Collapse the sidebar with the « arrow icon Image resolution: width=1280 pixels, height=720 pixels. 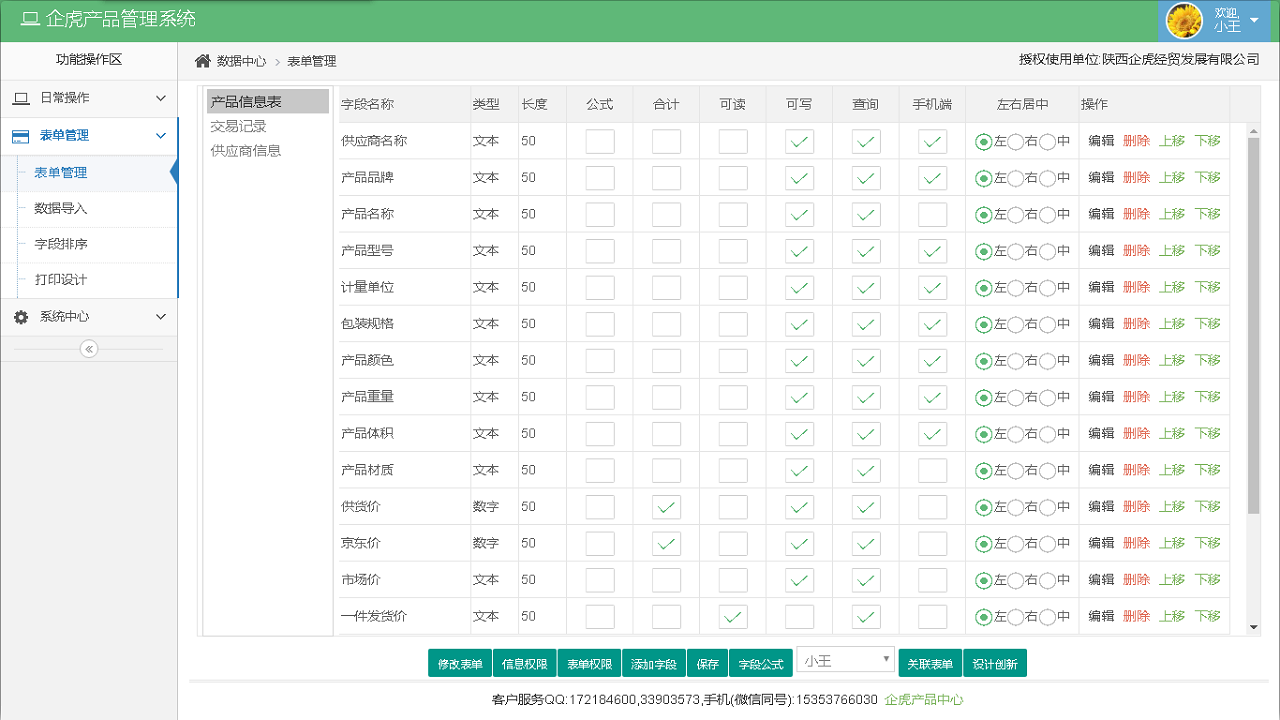coord(89,348)
